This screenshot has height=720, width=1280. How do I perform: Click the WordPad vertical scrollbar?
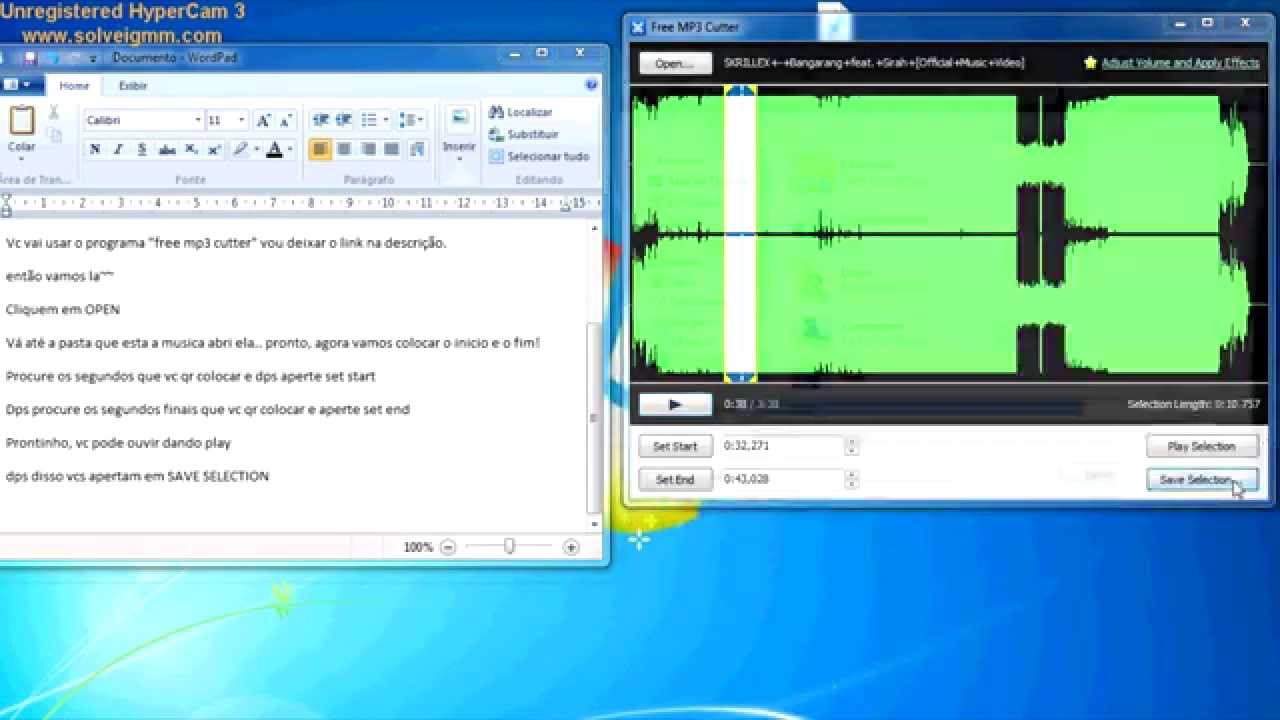click(595, 375)
